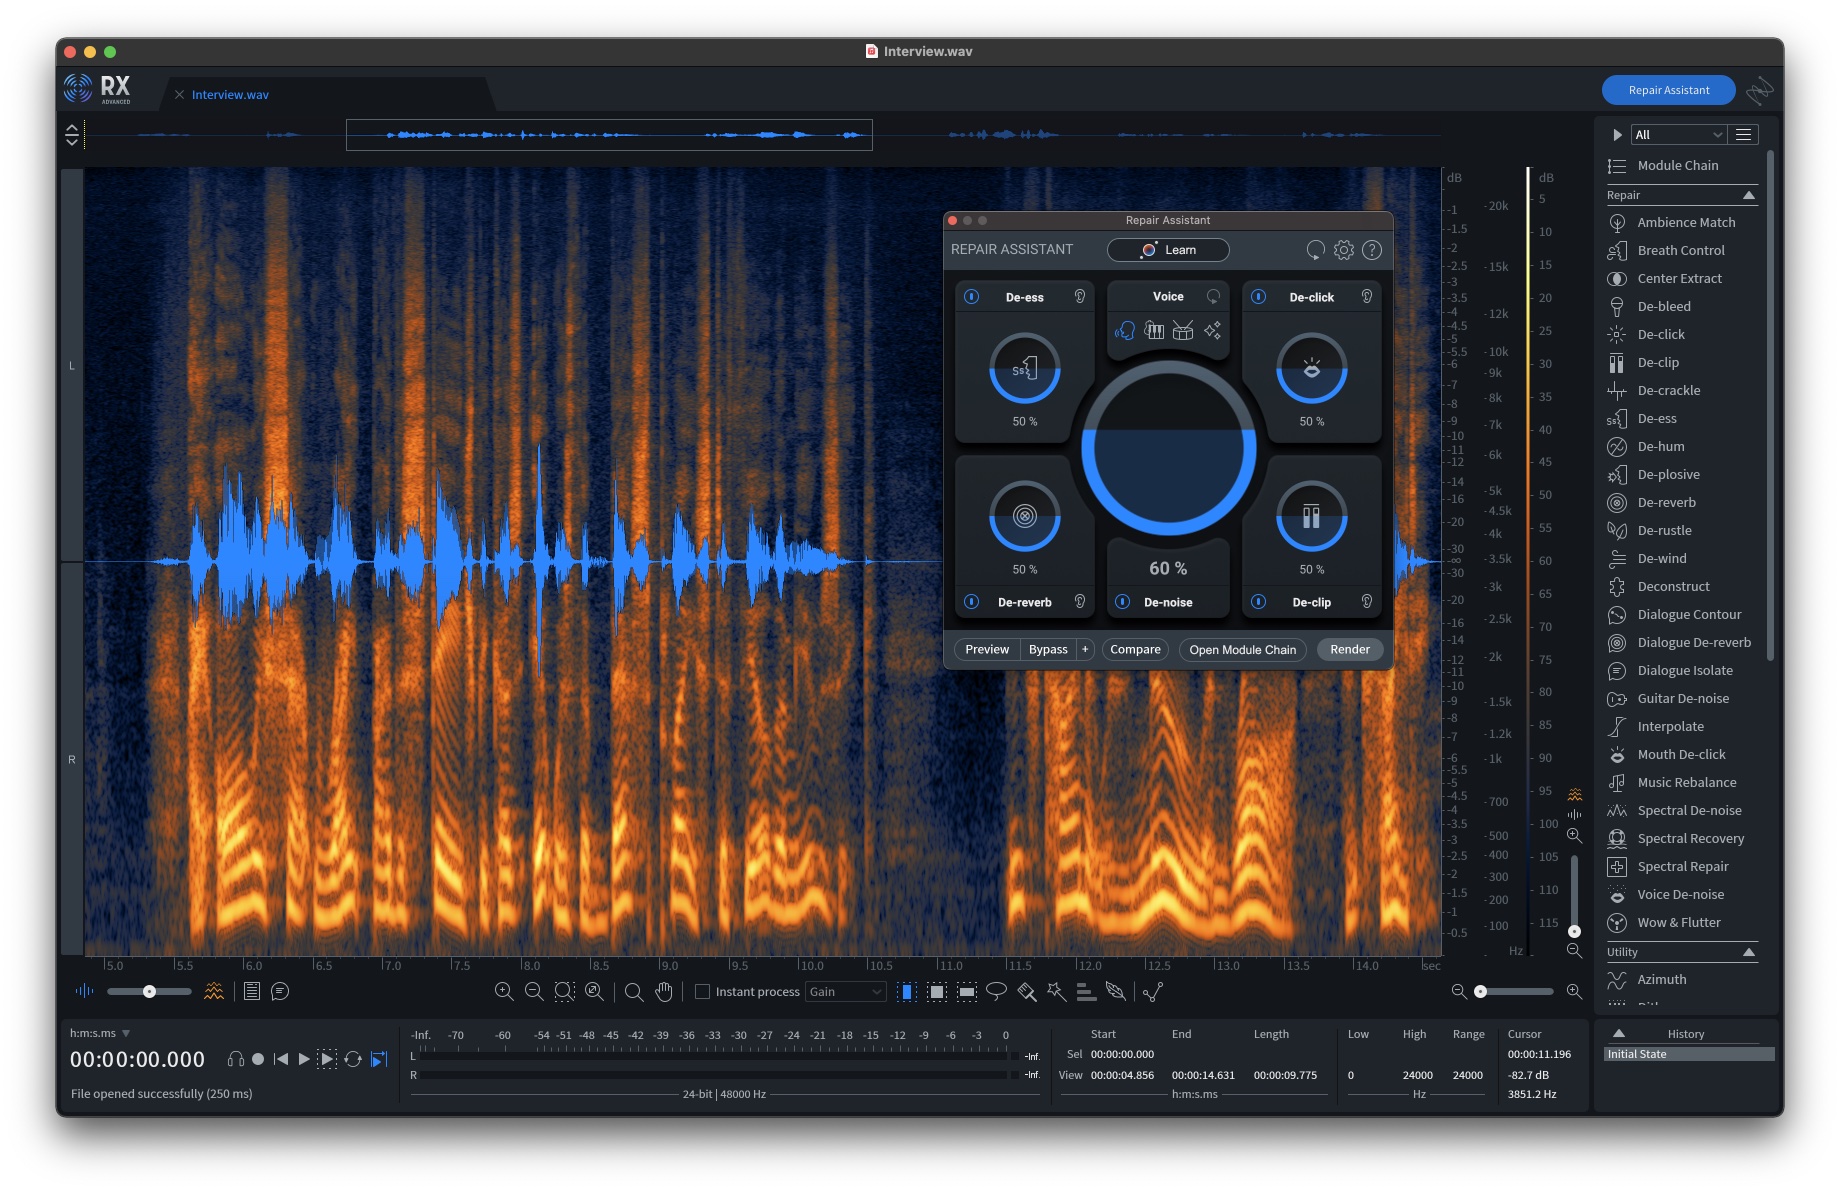Toggle the De-reverb module power button
1840x1191 pixels.
[971, 602]
